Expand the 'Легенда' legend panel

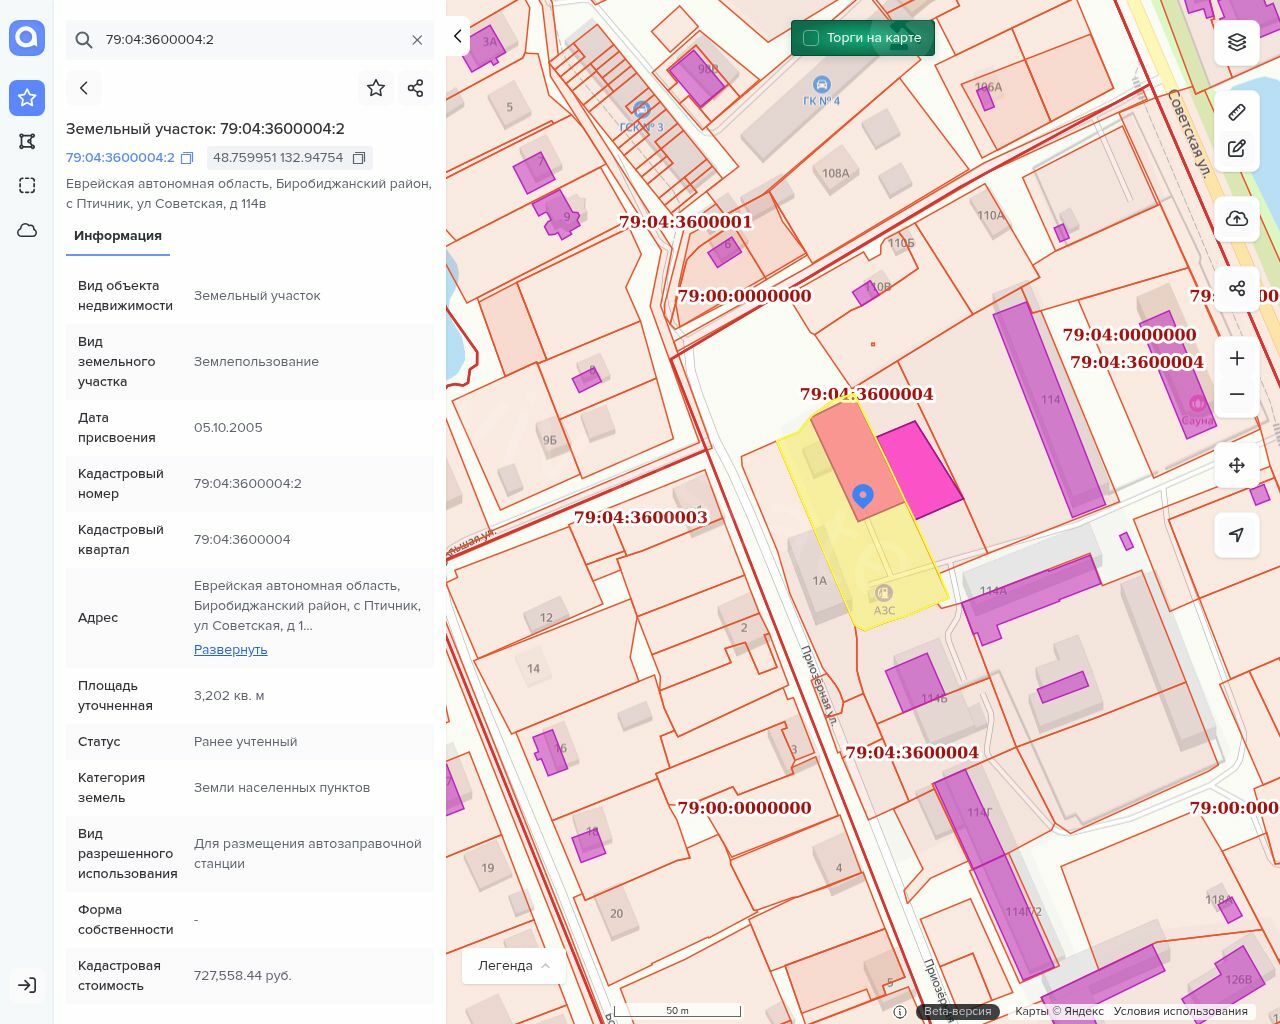pos(514,965)
